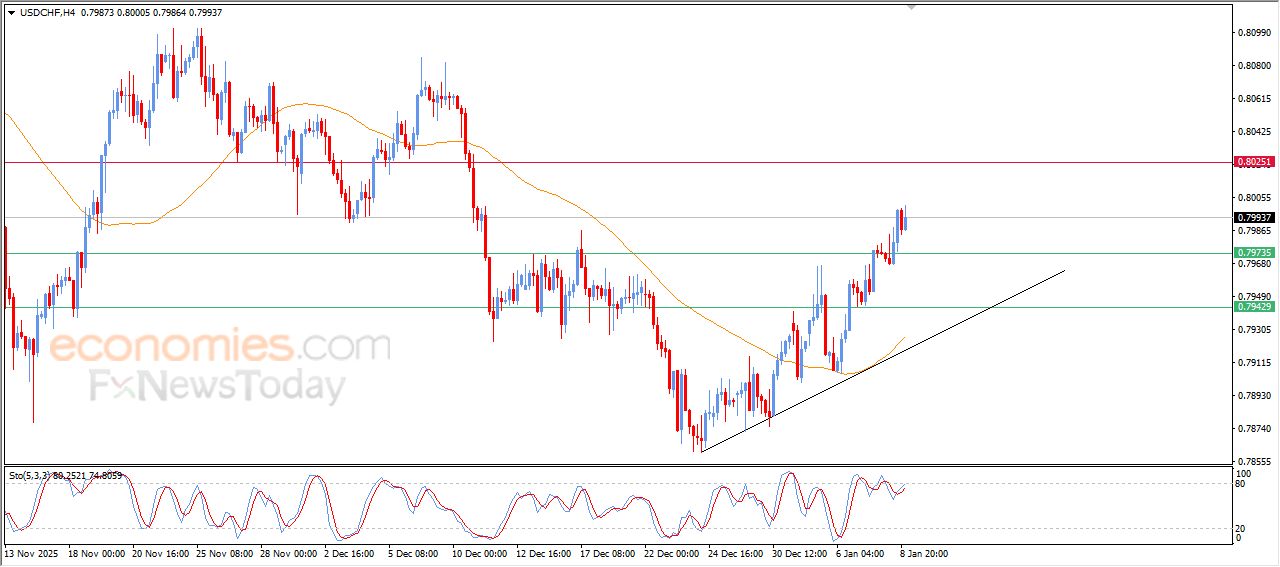Click the stochastic 20 level axis label

1243,527
